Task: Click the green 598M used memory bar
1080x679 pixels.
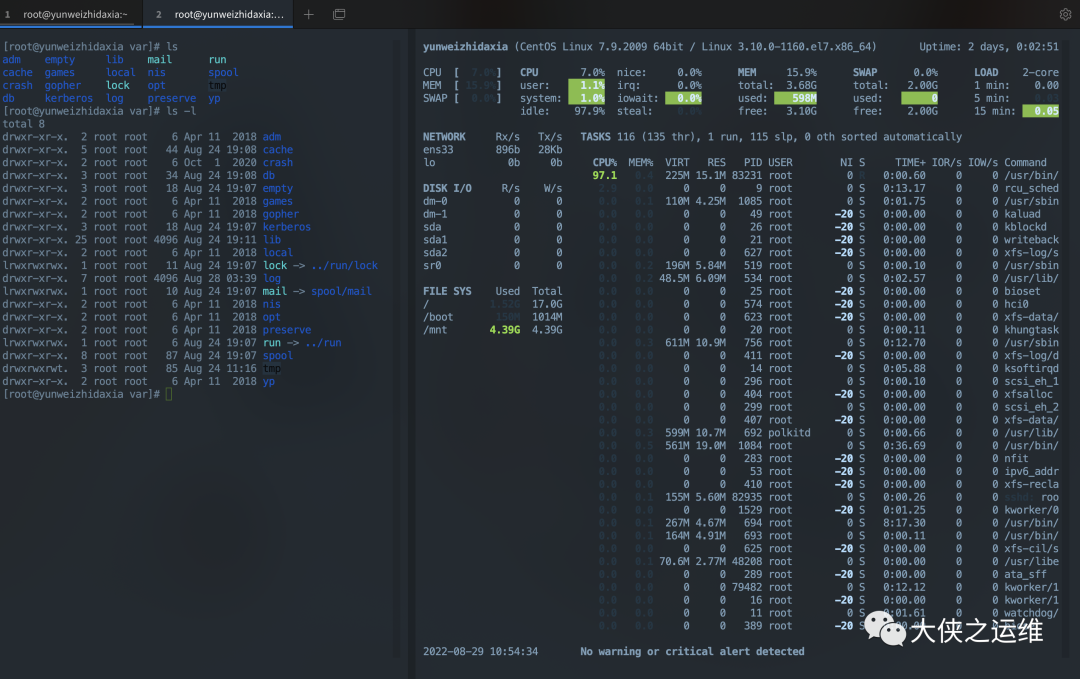Action: (x=795, y=98)
